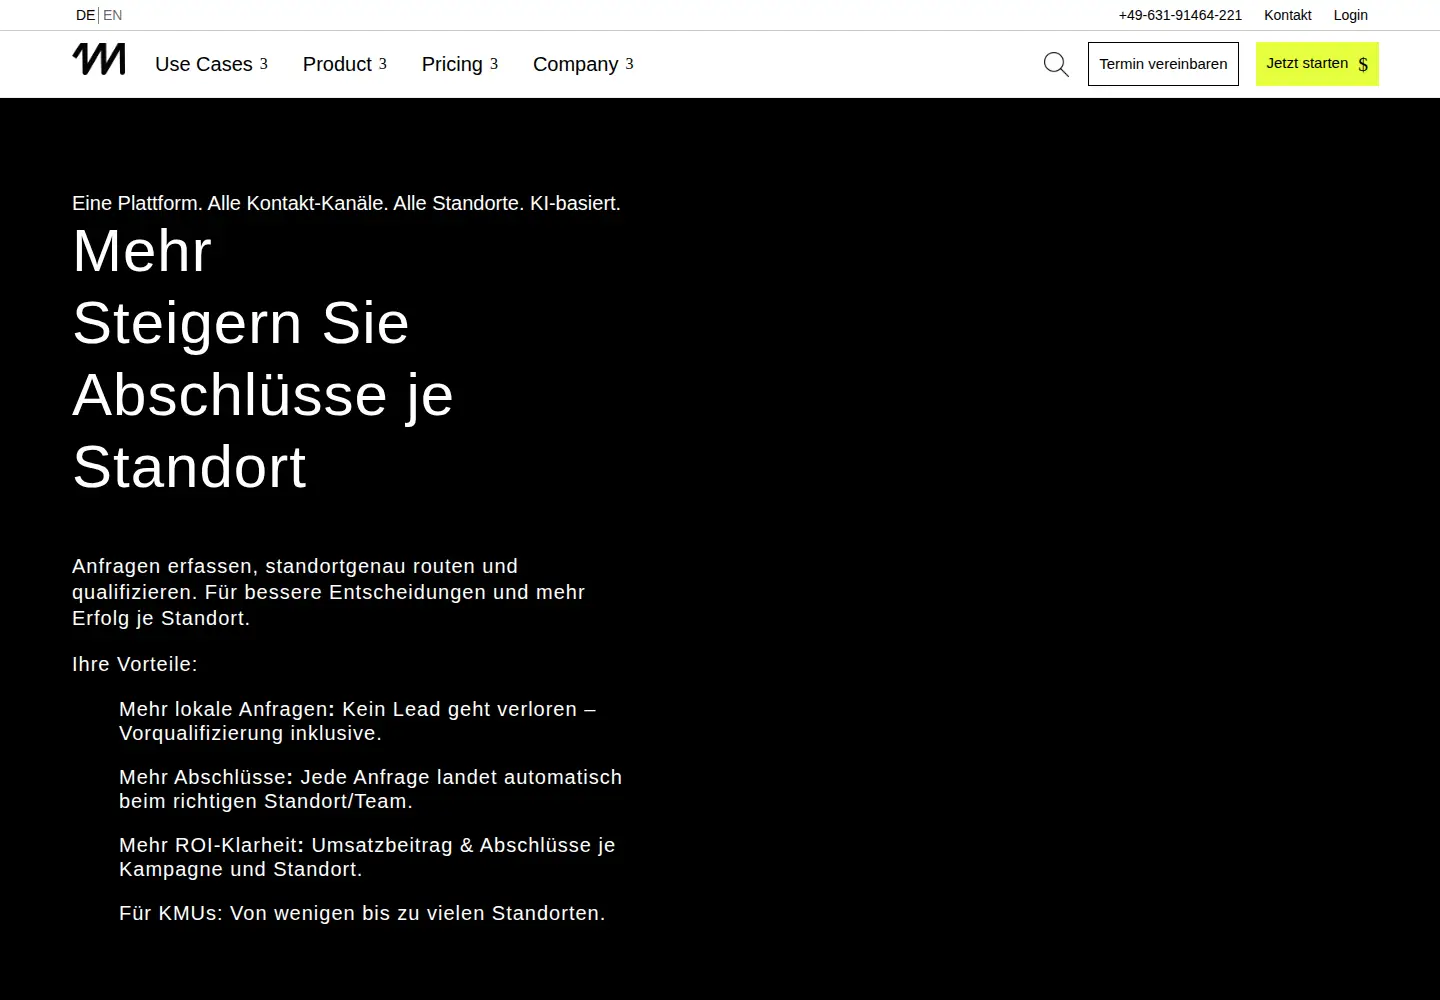The width and height of the screenshot is (1440, 1000).
Task: Open the Company dropdown
Action: 583,64
